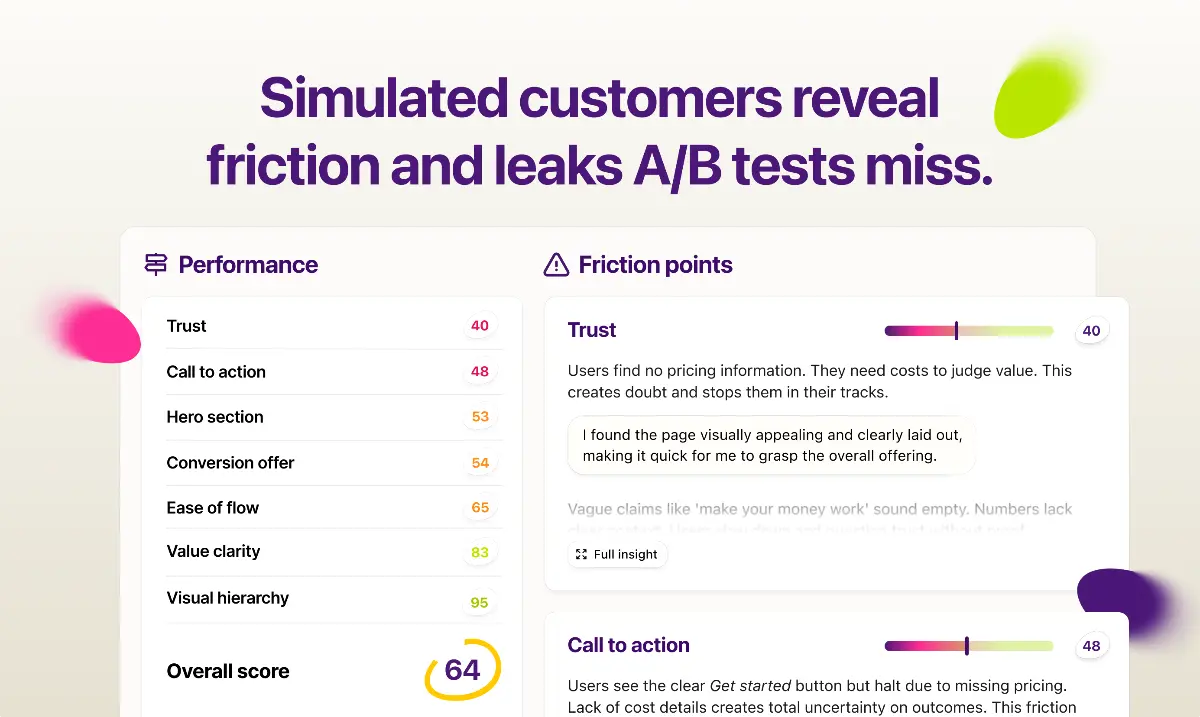Viewport: 1200px width, 717px height.
Task: Click the 40 score badge on Trust card
Action: (1091, 331)
